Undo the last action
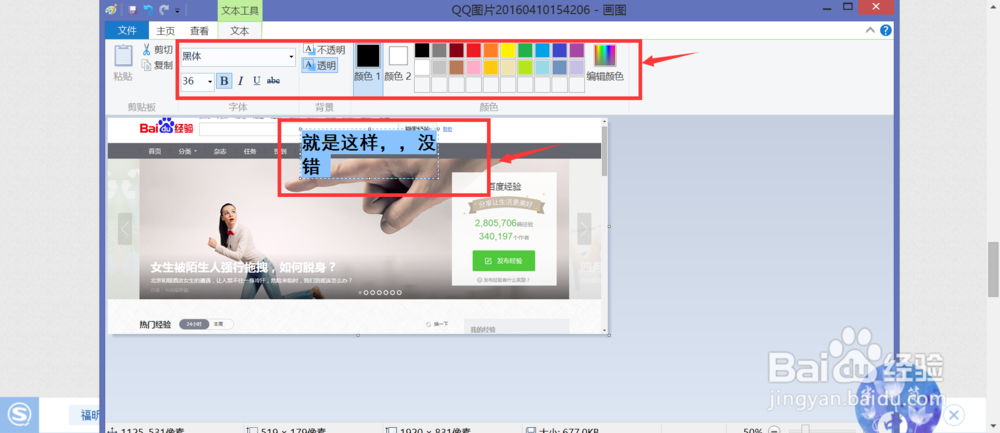The height and width of the screenshot is (433, 1000). pos(148,10)
